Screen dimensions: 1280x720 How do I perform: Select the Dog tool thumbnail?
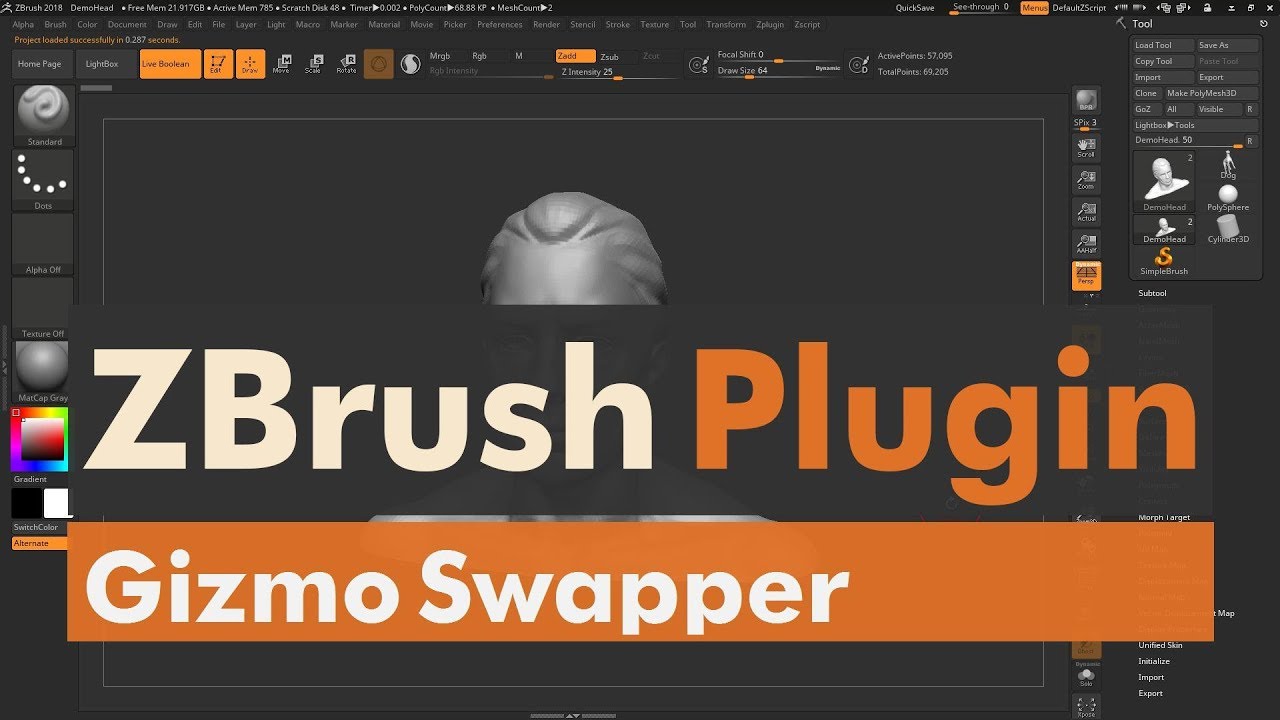click(1228, 166)
